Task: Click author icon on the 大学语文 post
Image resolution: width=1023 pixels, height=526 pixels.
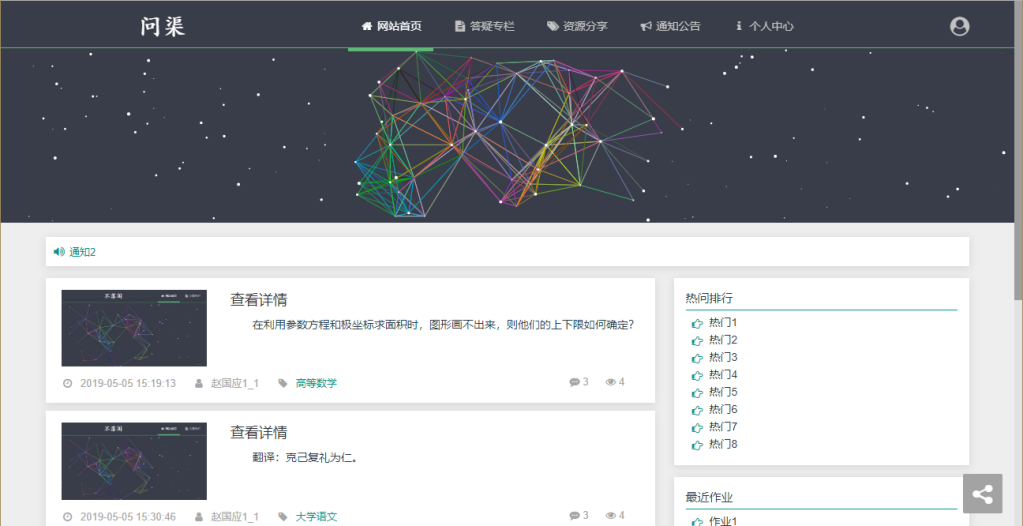Action: tap(199, 517)
